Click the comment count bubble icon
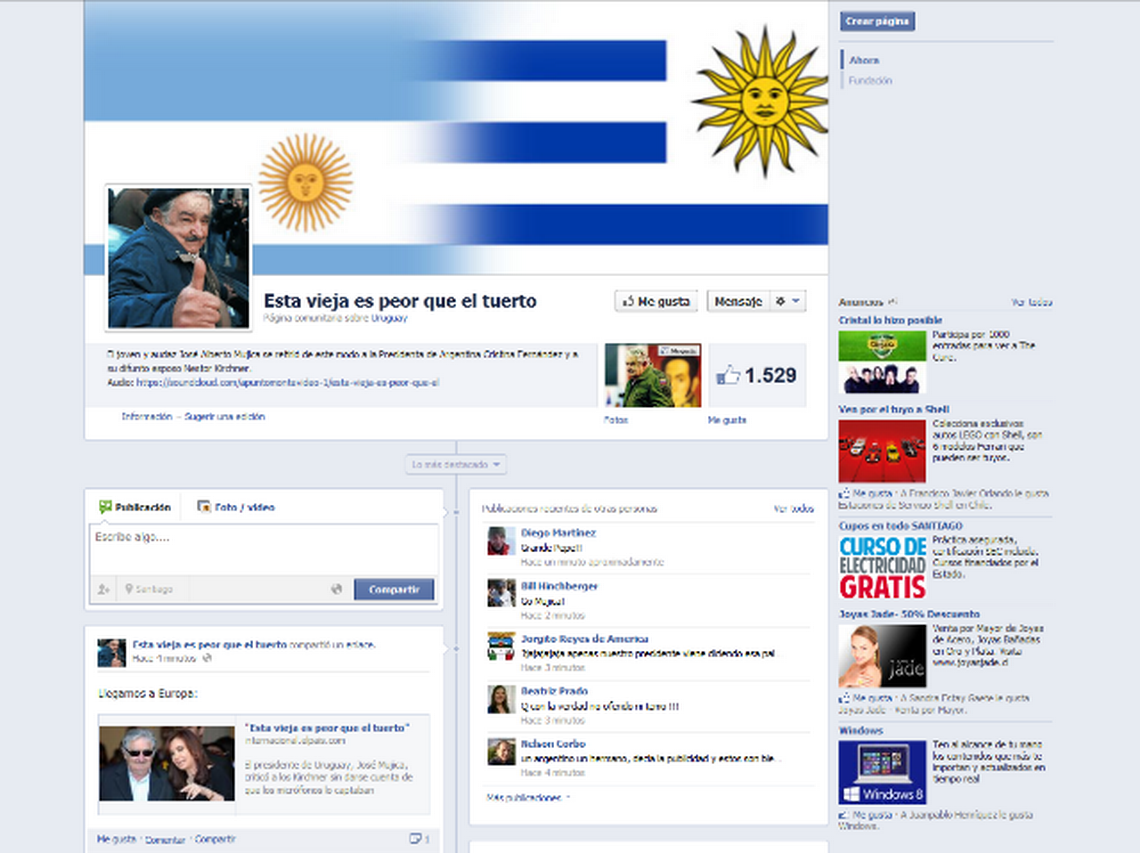The height and width of the screenshot is (853, 1140). coord(416,838)
